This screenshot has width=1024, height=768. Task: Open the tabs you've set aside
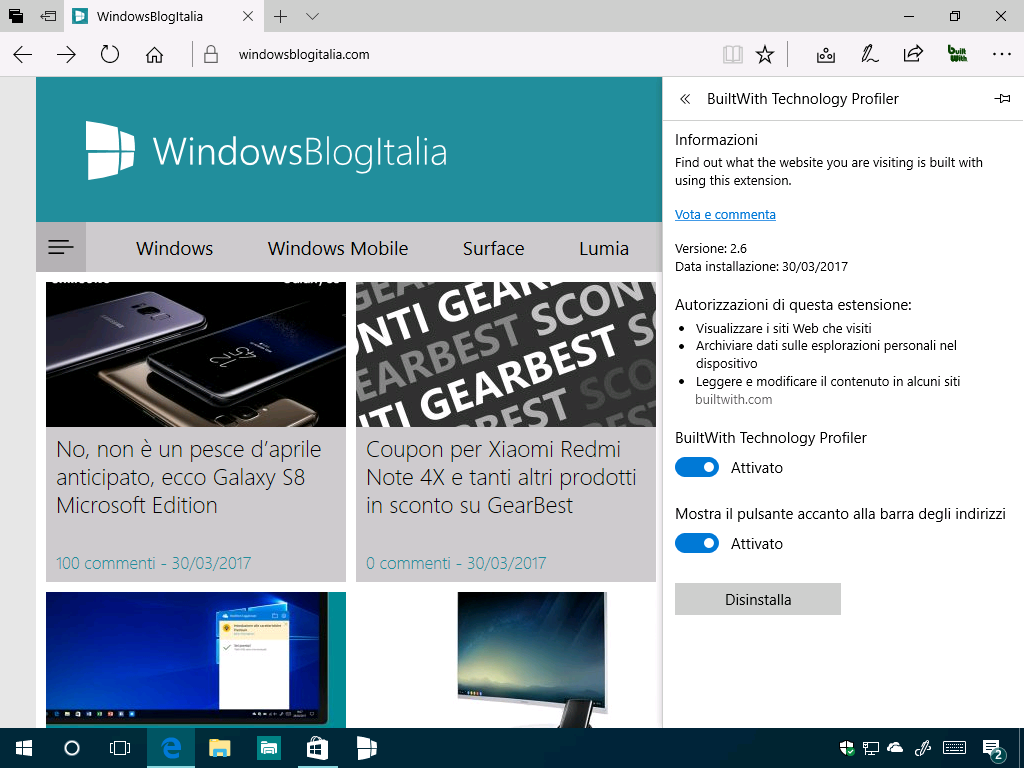point(16,16)
